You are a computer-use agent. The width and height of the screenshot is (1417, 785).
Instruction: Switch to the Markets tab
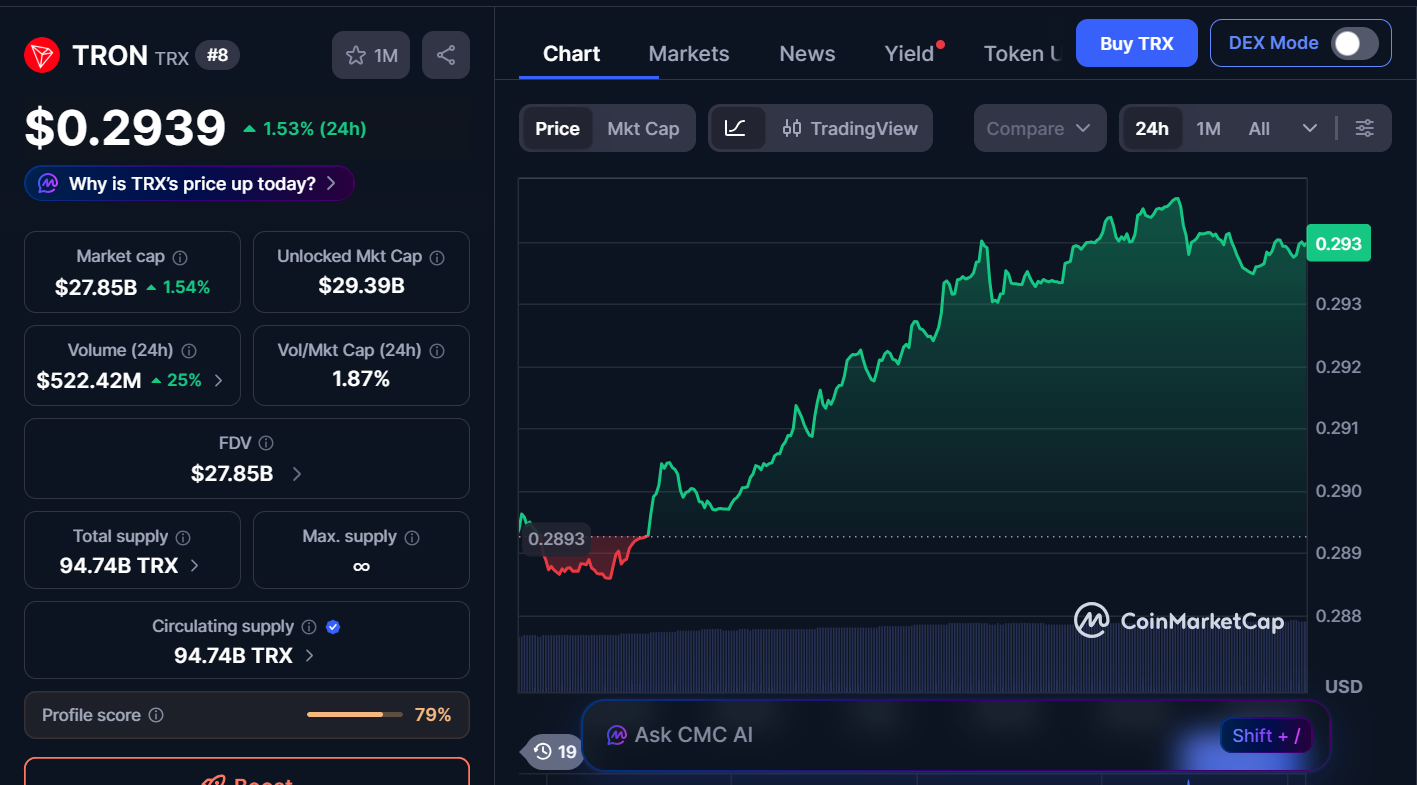click(689, 54)
